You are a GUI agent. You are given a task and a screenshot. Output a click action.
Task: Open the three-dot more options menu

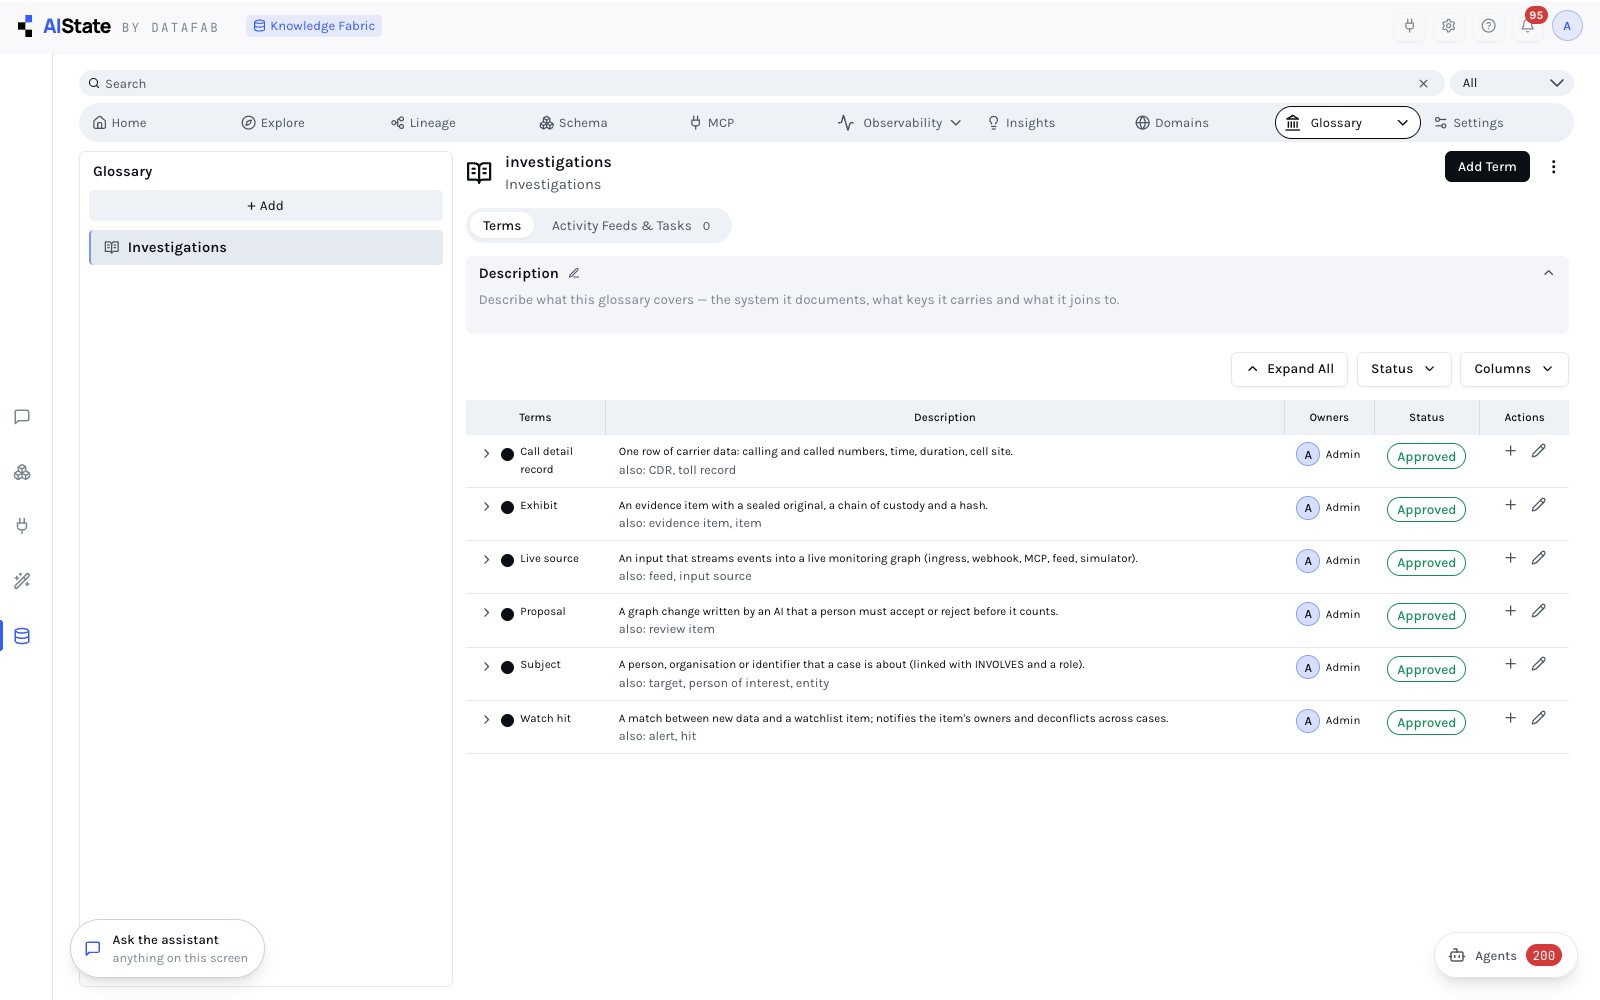click(1553, 167)
